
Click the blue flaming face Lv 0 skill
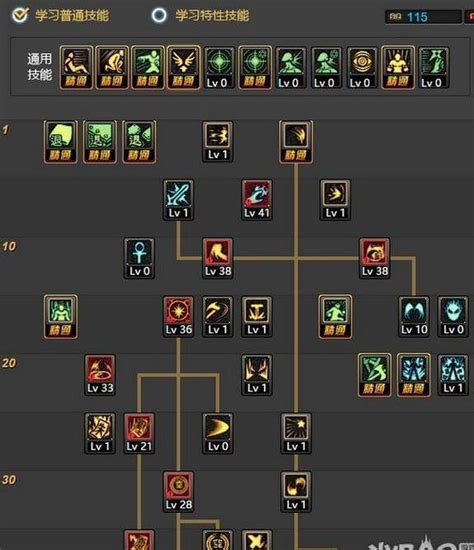click(453, 316)
